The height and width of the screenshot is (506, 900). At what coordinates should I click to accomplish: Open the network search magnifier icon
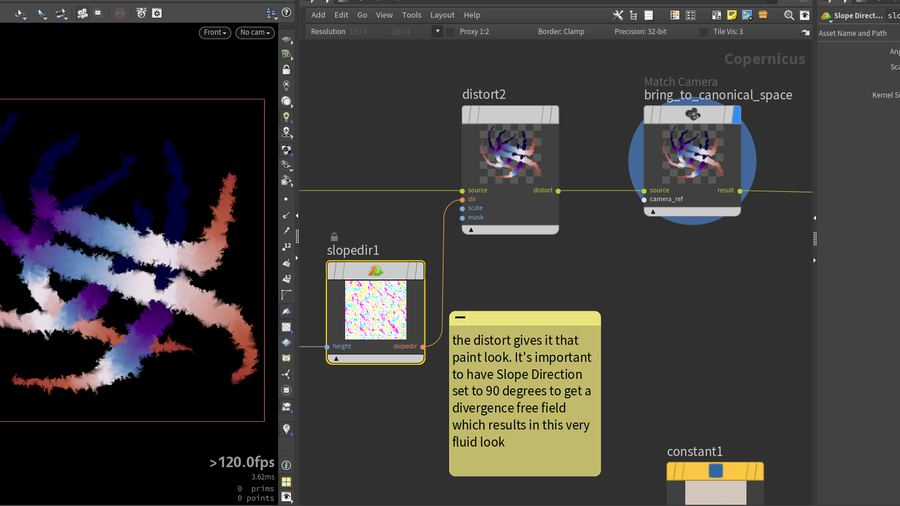tap(789, 15)
